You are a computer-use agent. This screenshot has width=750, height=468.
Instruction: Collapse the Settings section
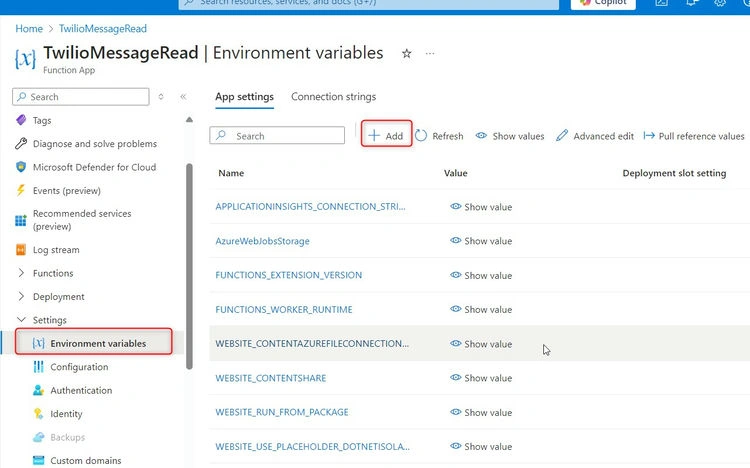21,319
